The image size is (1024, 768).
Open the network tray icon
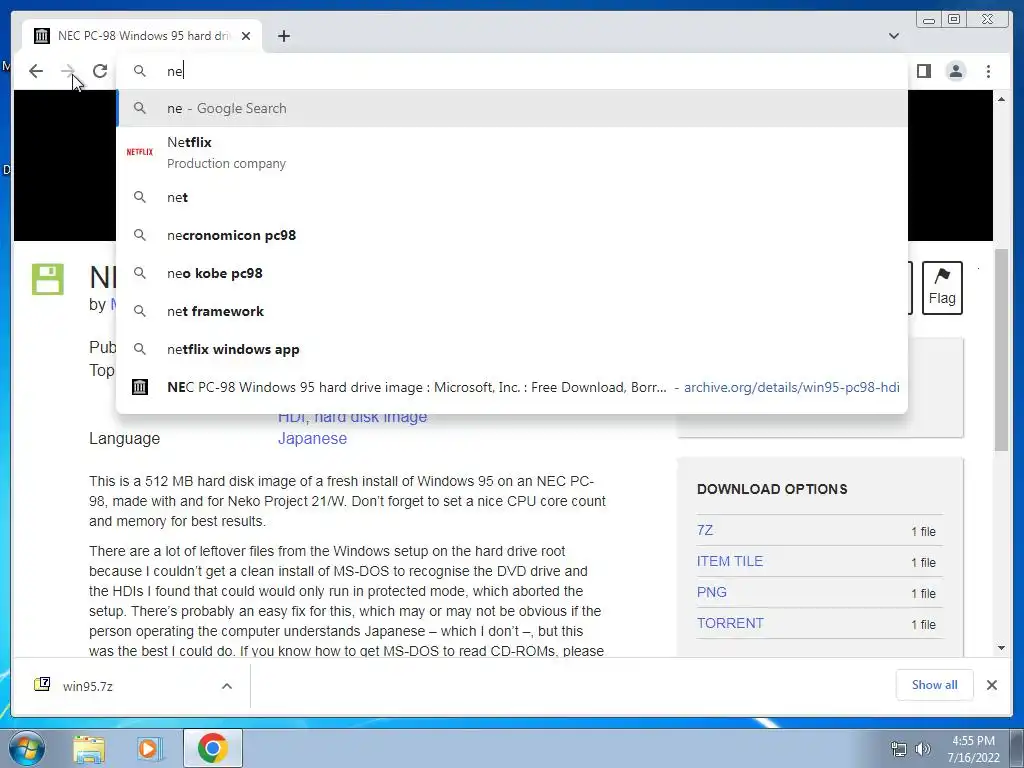[899, 749]
